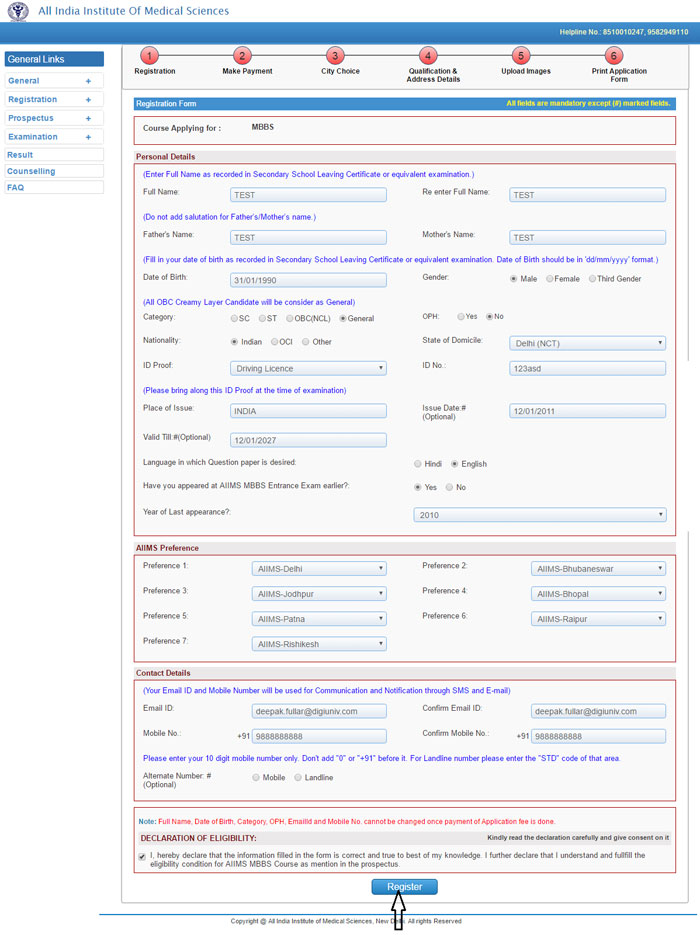The height and width of the screenshot is (935, 700).
Task: Expand the Registration sidebar plus icon
Action: click(88, 100)
